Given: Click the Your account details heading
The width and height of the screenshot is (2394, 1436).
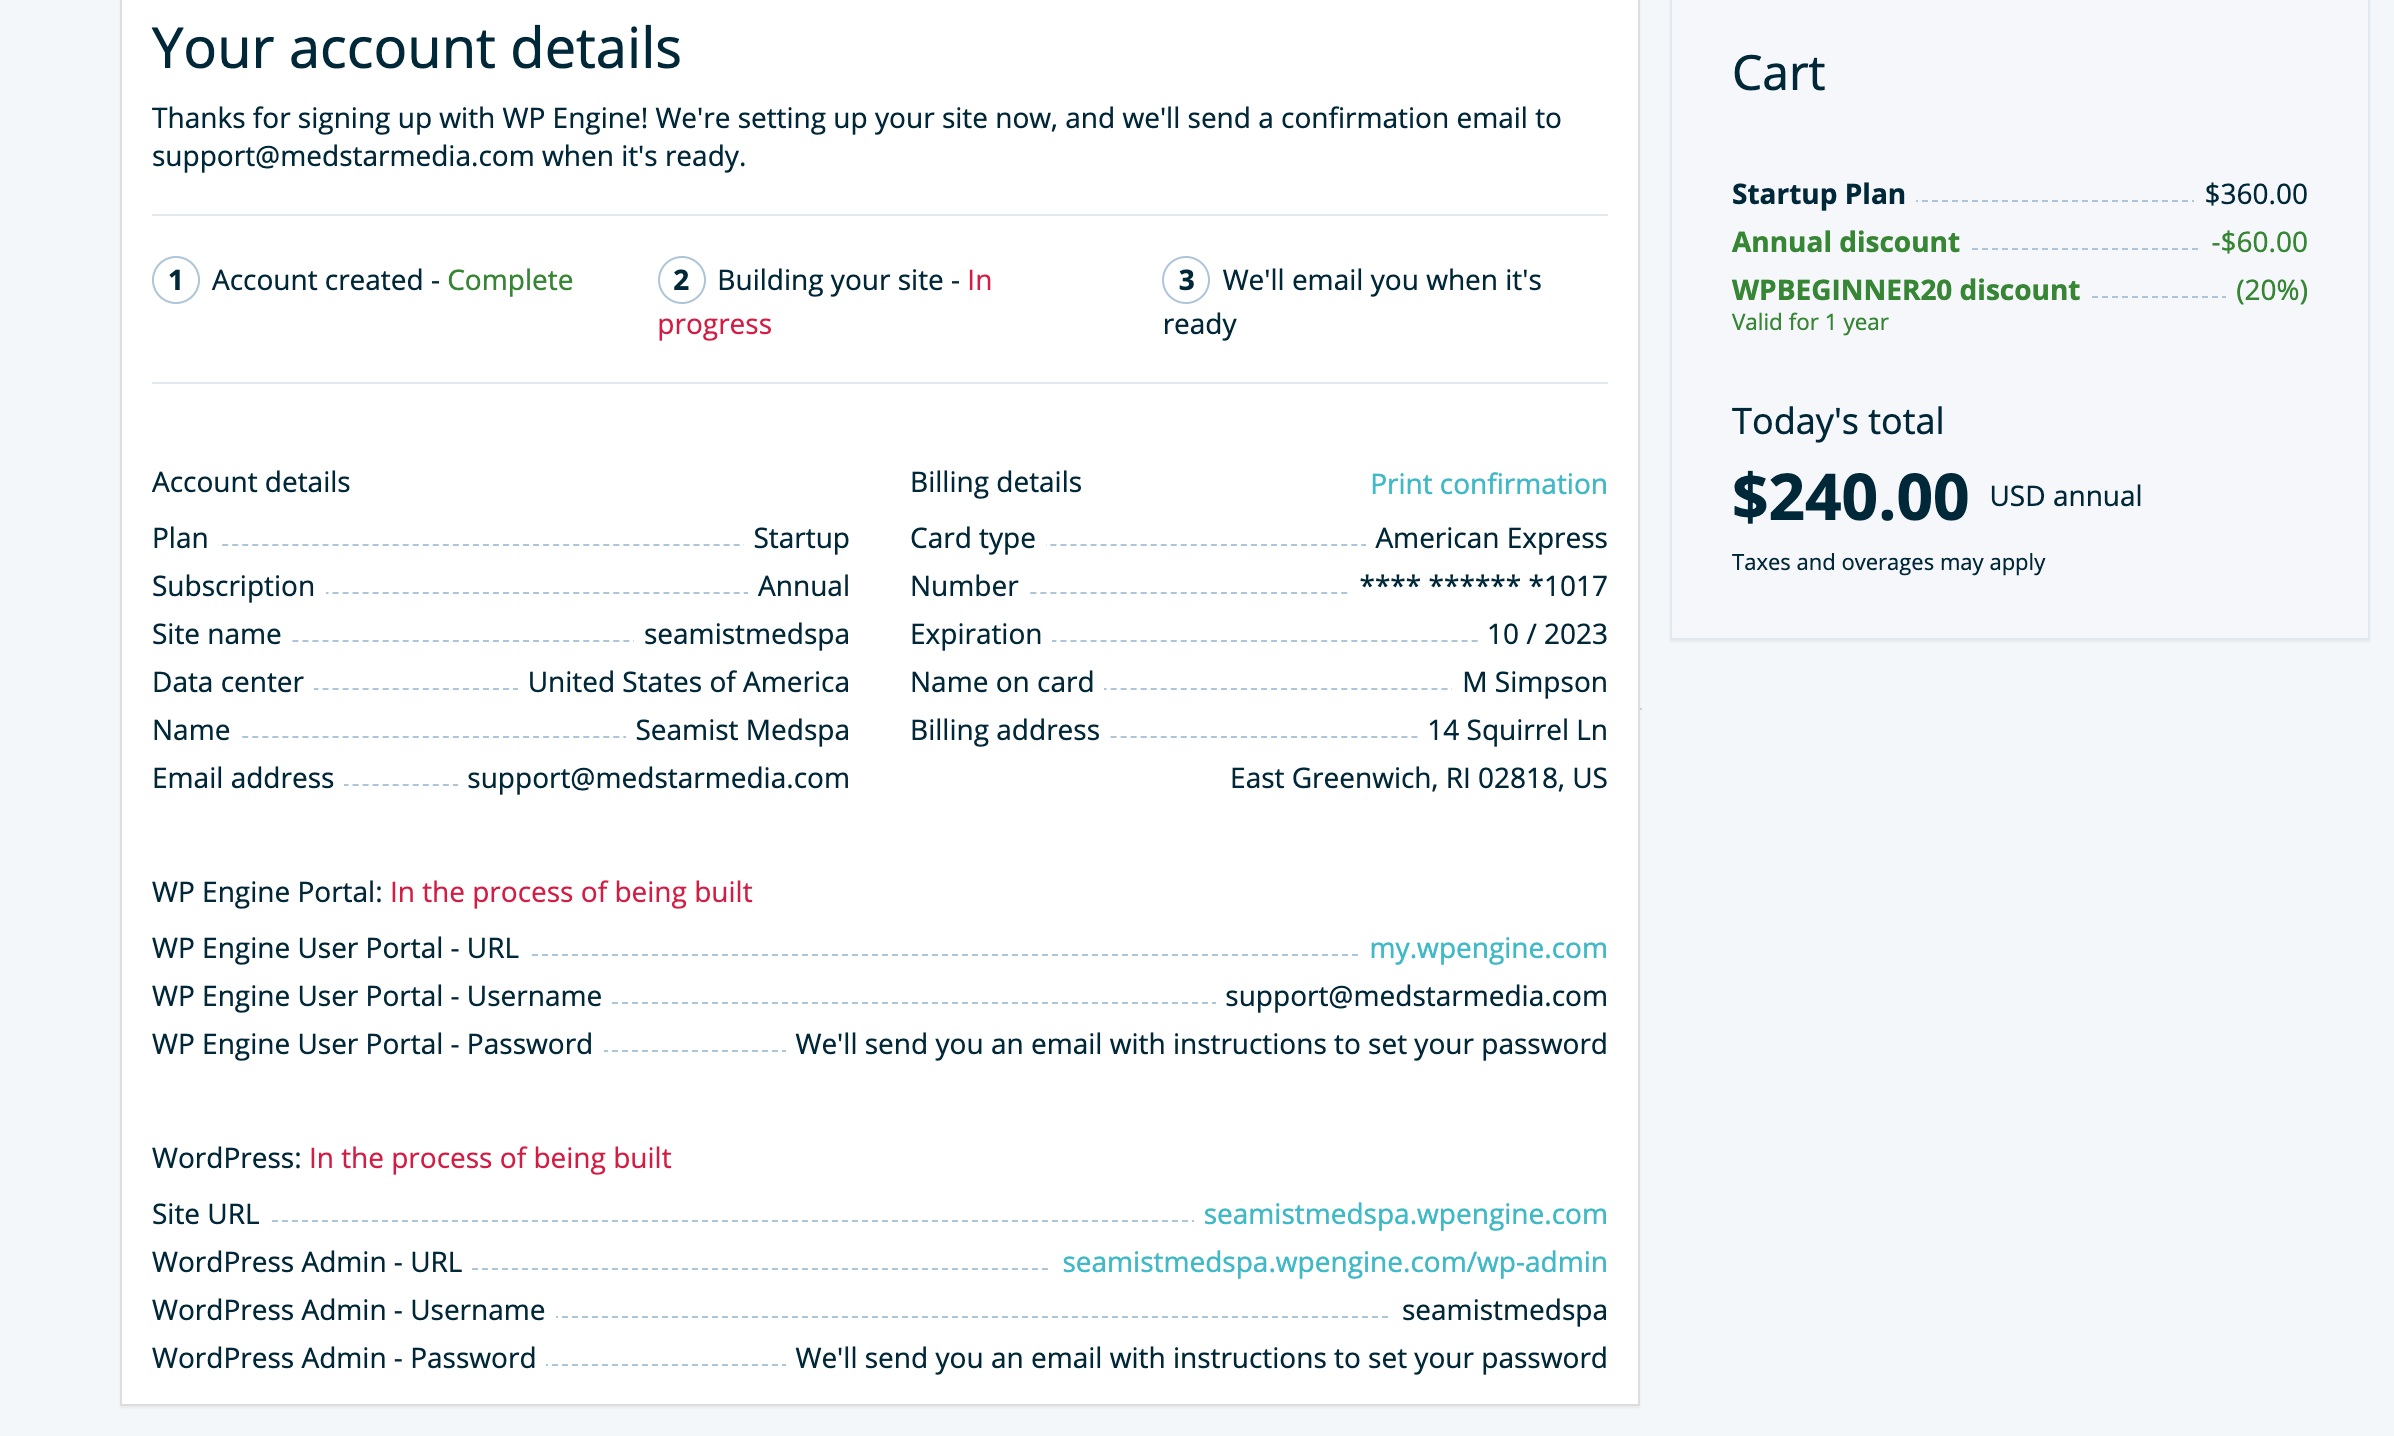Looking at the screenshot, I should [x=416, y=48].
